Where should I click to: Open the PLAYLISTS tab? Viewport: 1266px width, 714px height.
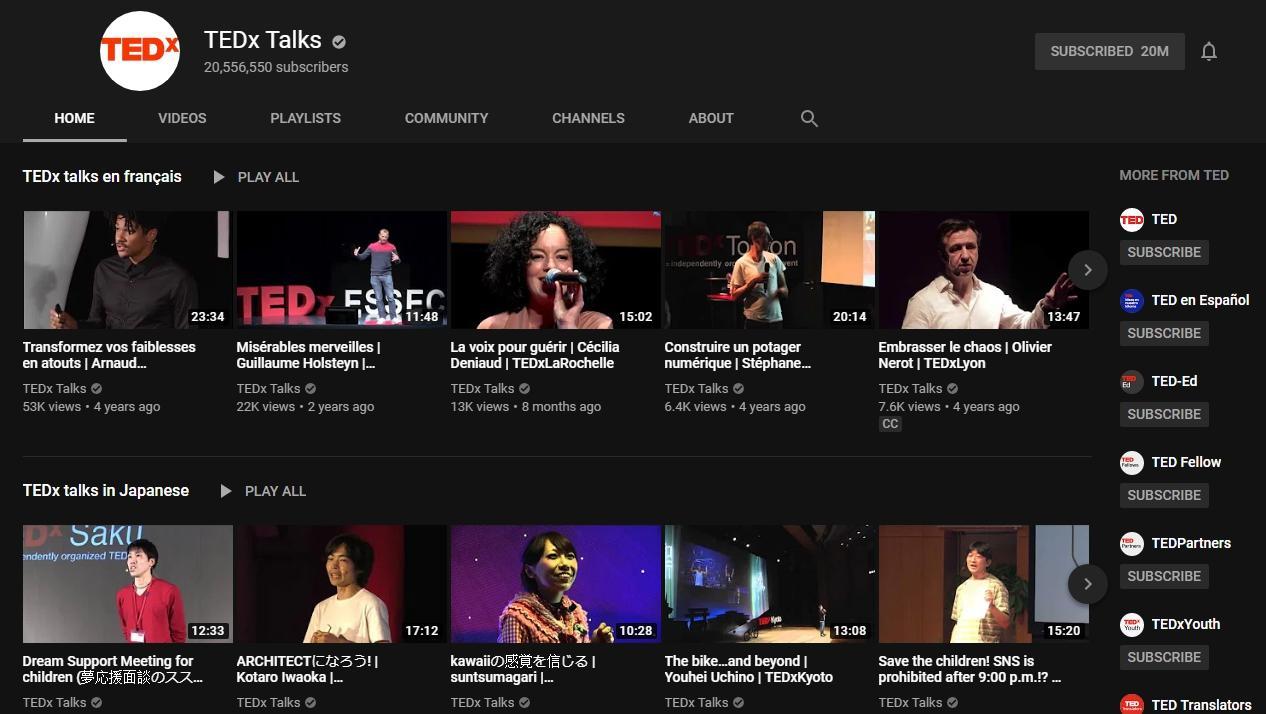[x=305, y=118]
